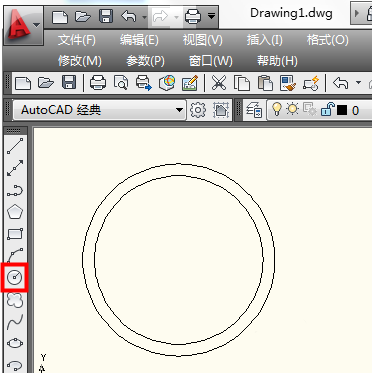
Task: Click Plot printer in quick access toolbar
Action: (x=193, y=16)
